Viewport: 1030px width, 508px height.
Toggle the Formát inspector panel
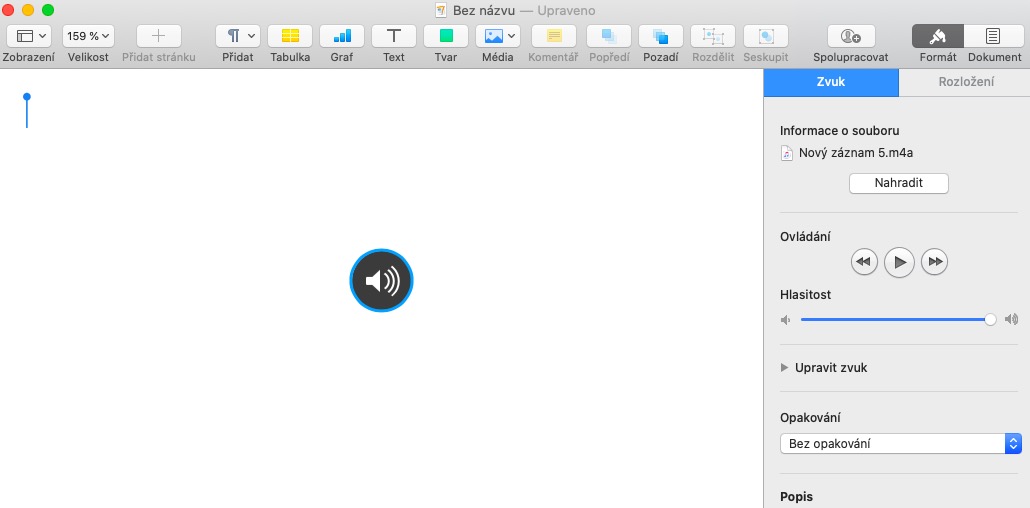pos(937,36)
